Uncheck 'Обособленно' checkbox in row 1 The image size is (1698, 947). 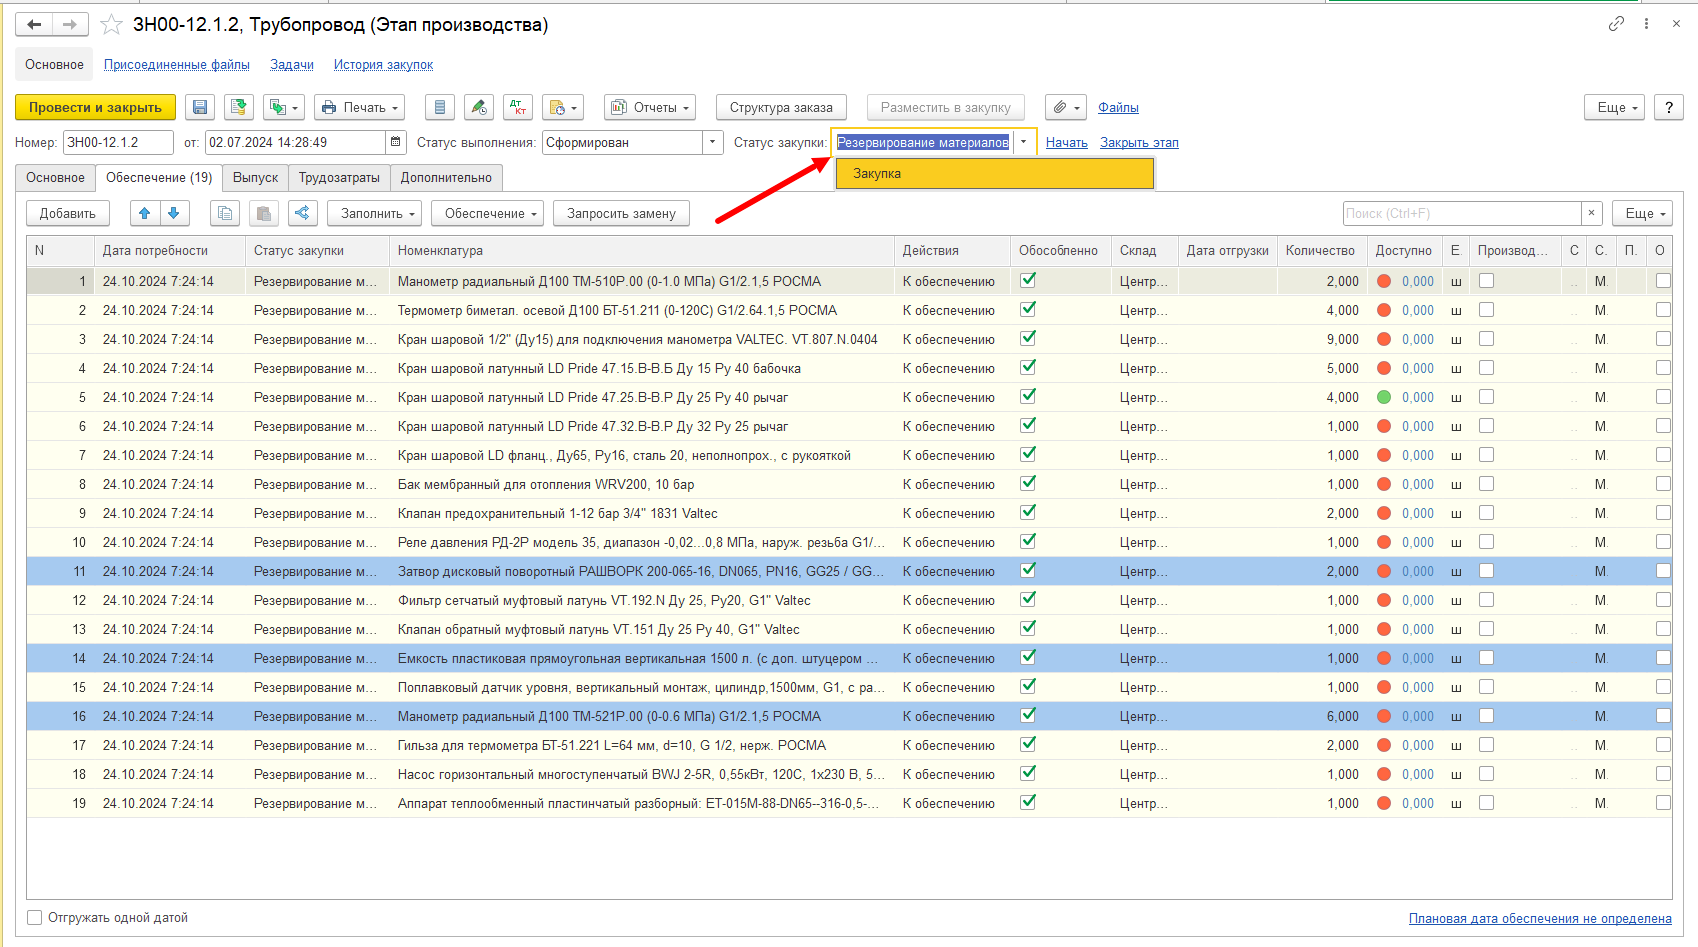click(1028, 281)
